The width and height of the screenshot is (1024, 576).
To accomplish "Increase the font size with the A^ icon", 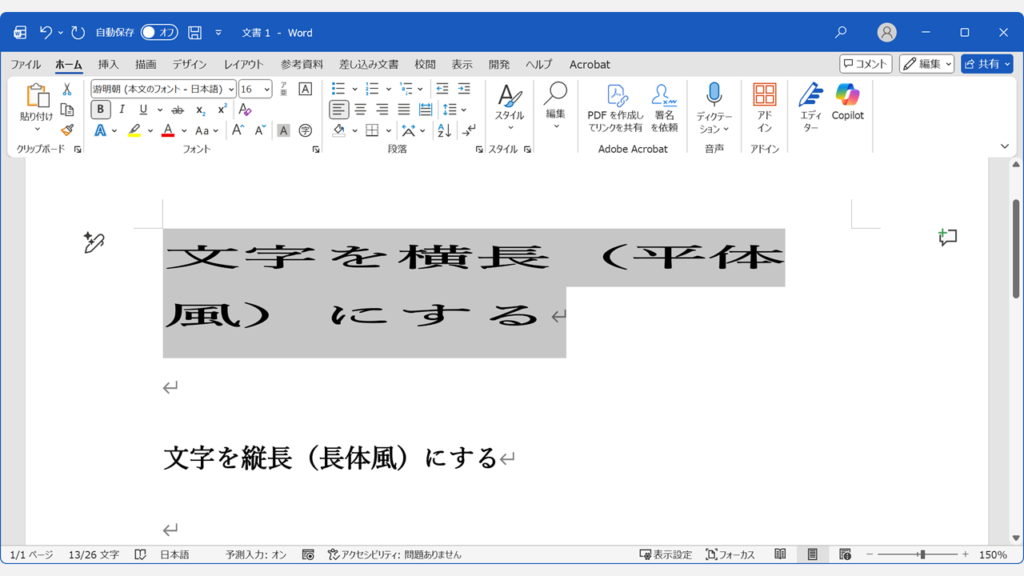I will click(x=237, y=128).
